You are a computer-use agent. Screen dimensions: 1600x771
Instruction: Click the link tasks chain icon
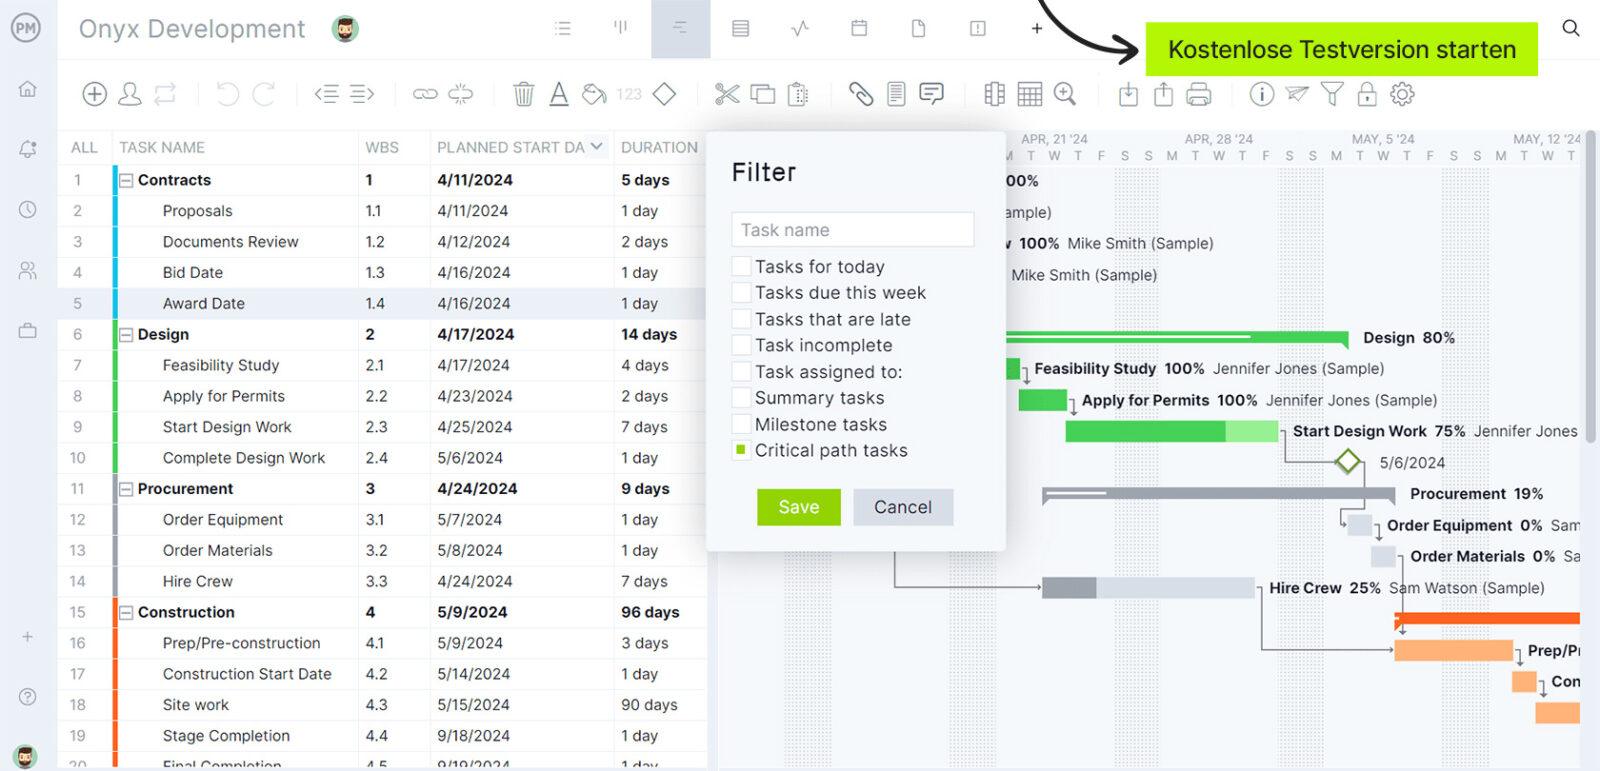coord(425,94)
